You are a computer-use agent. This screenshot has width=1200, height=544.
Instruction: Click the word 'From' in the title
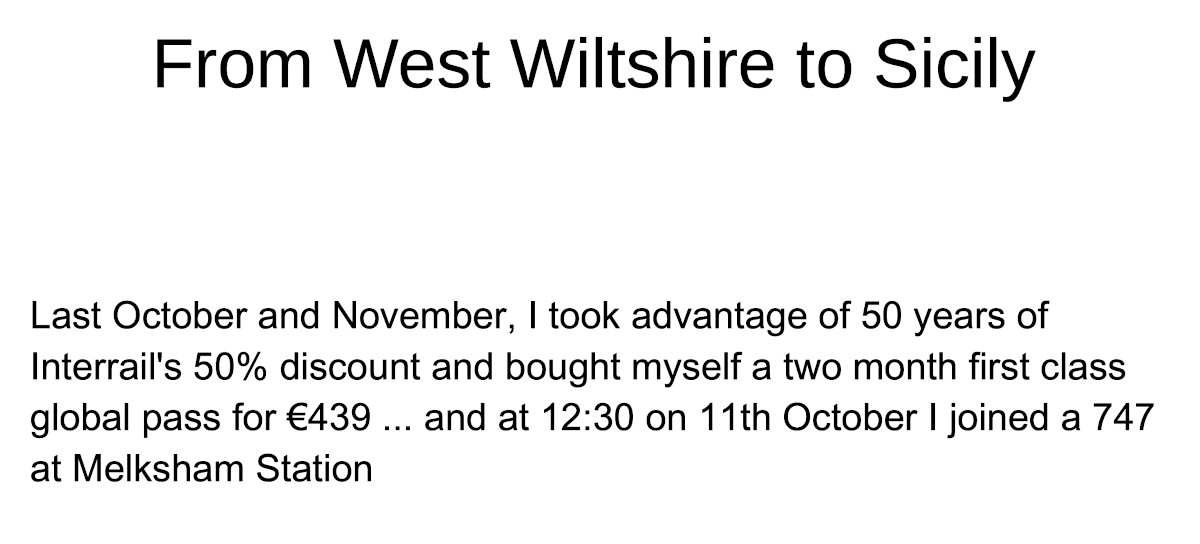point(236,62)
